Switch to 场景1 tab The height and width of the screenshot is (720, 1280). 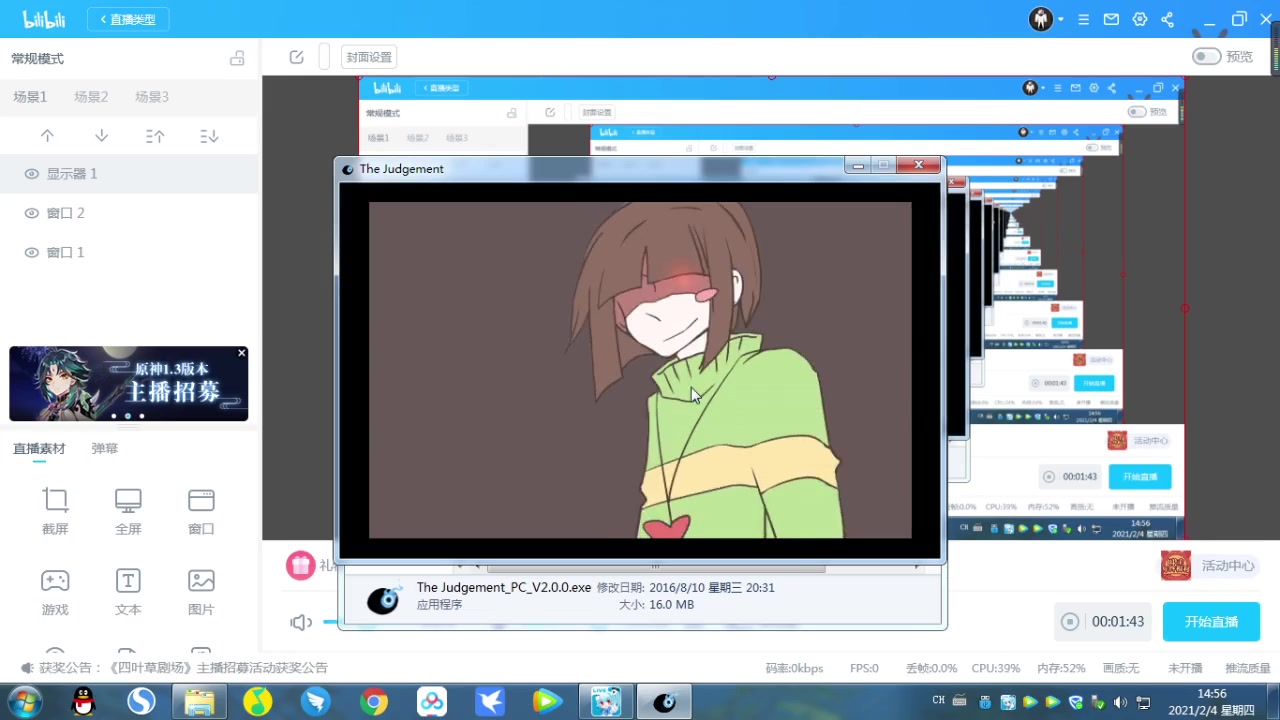[30, 97]
